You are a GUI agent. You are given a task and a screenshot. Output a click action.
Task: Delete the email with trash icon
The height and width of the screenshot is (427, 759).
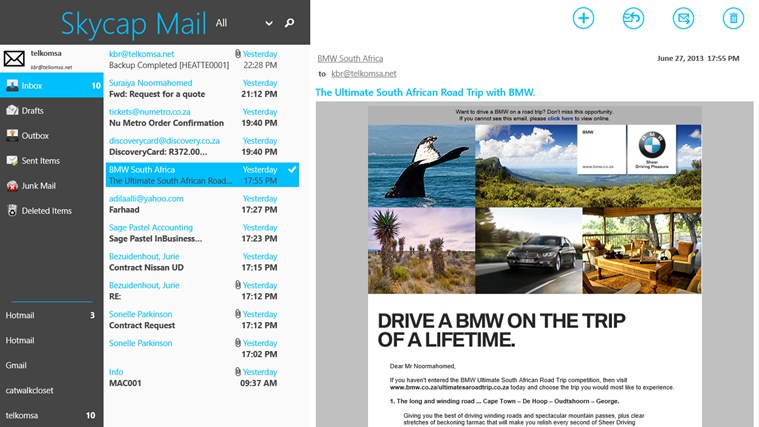733,18
